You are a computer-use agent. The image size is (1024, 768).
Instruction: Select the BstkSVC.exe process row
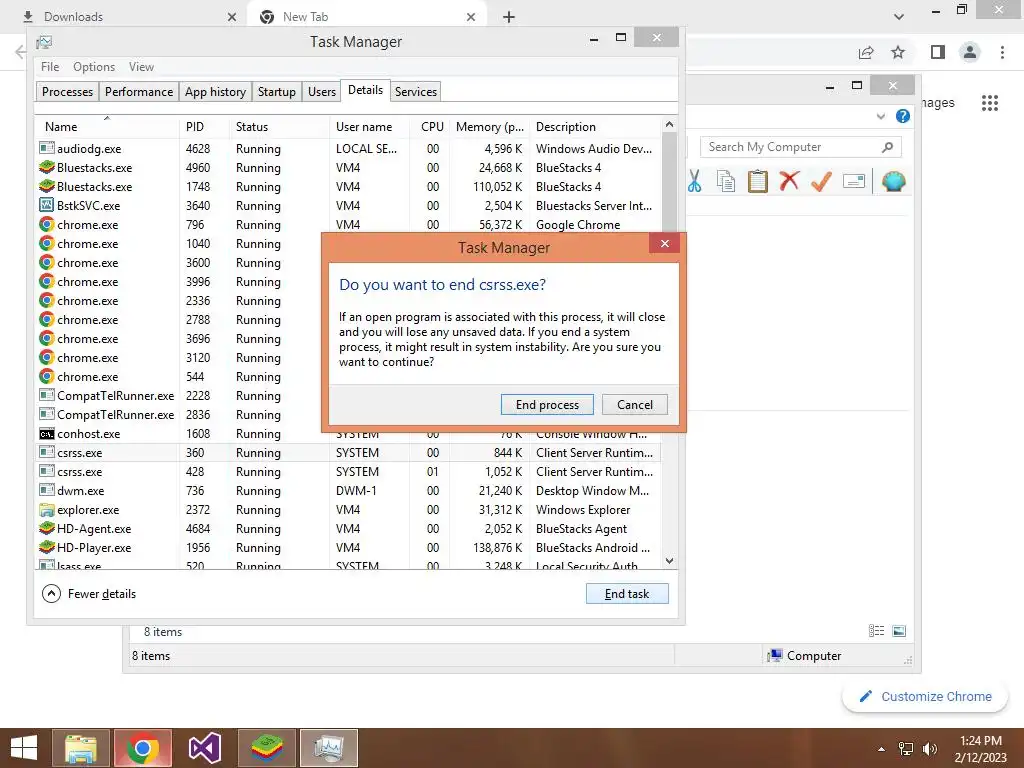tap(348, 206)
